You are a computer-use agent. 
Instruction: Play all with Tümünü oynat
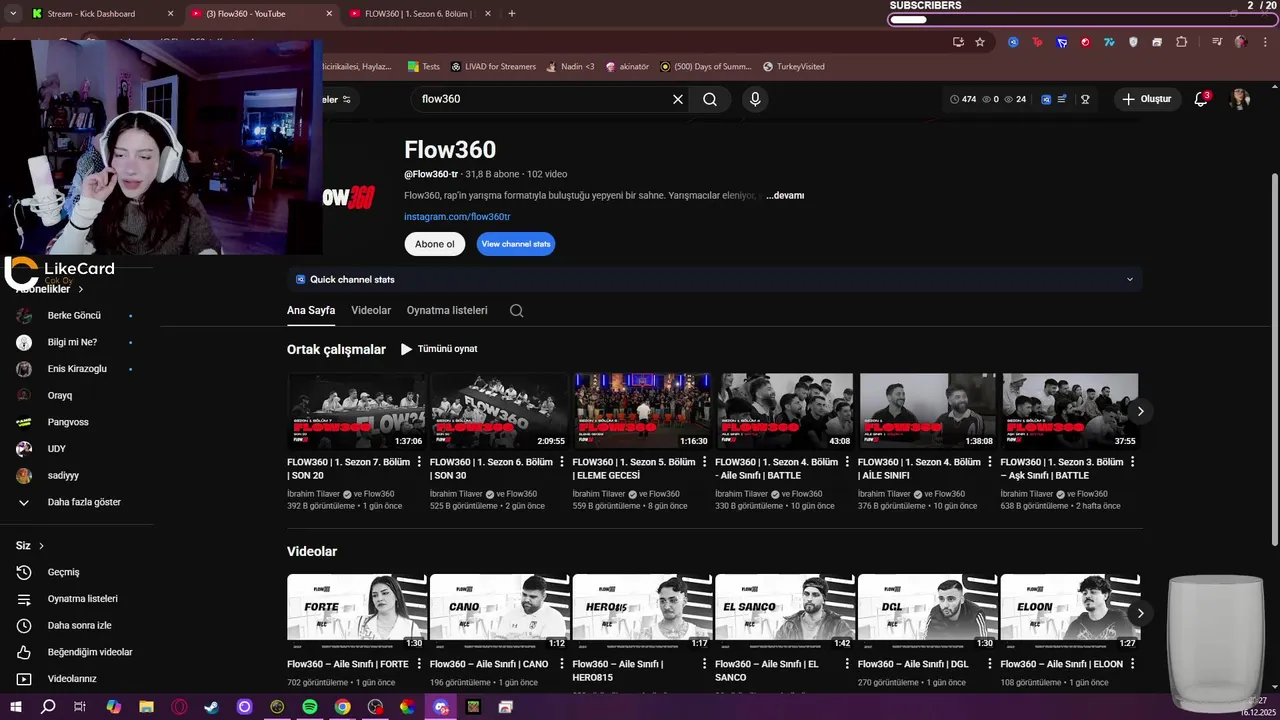[439, 349]
